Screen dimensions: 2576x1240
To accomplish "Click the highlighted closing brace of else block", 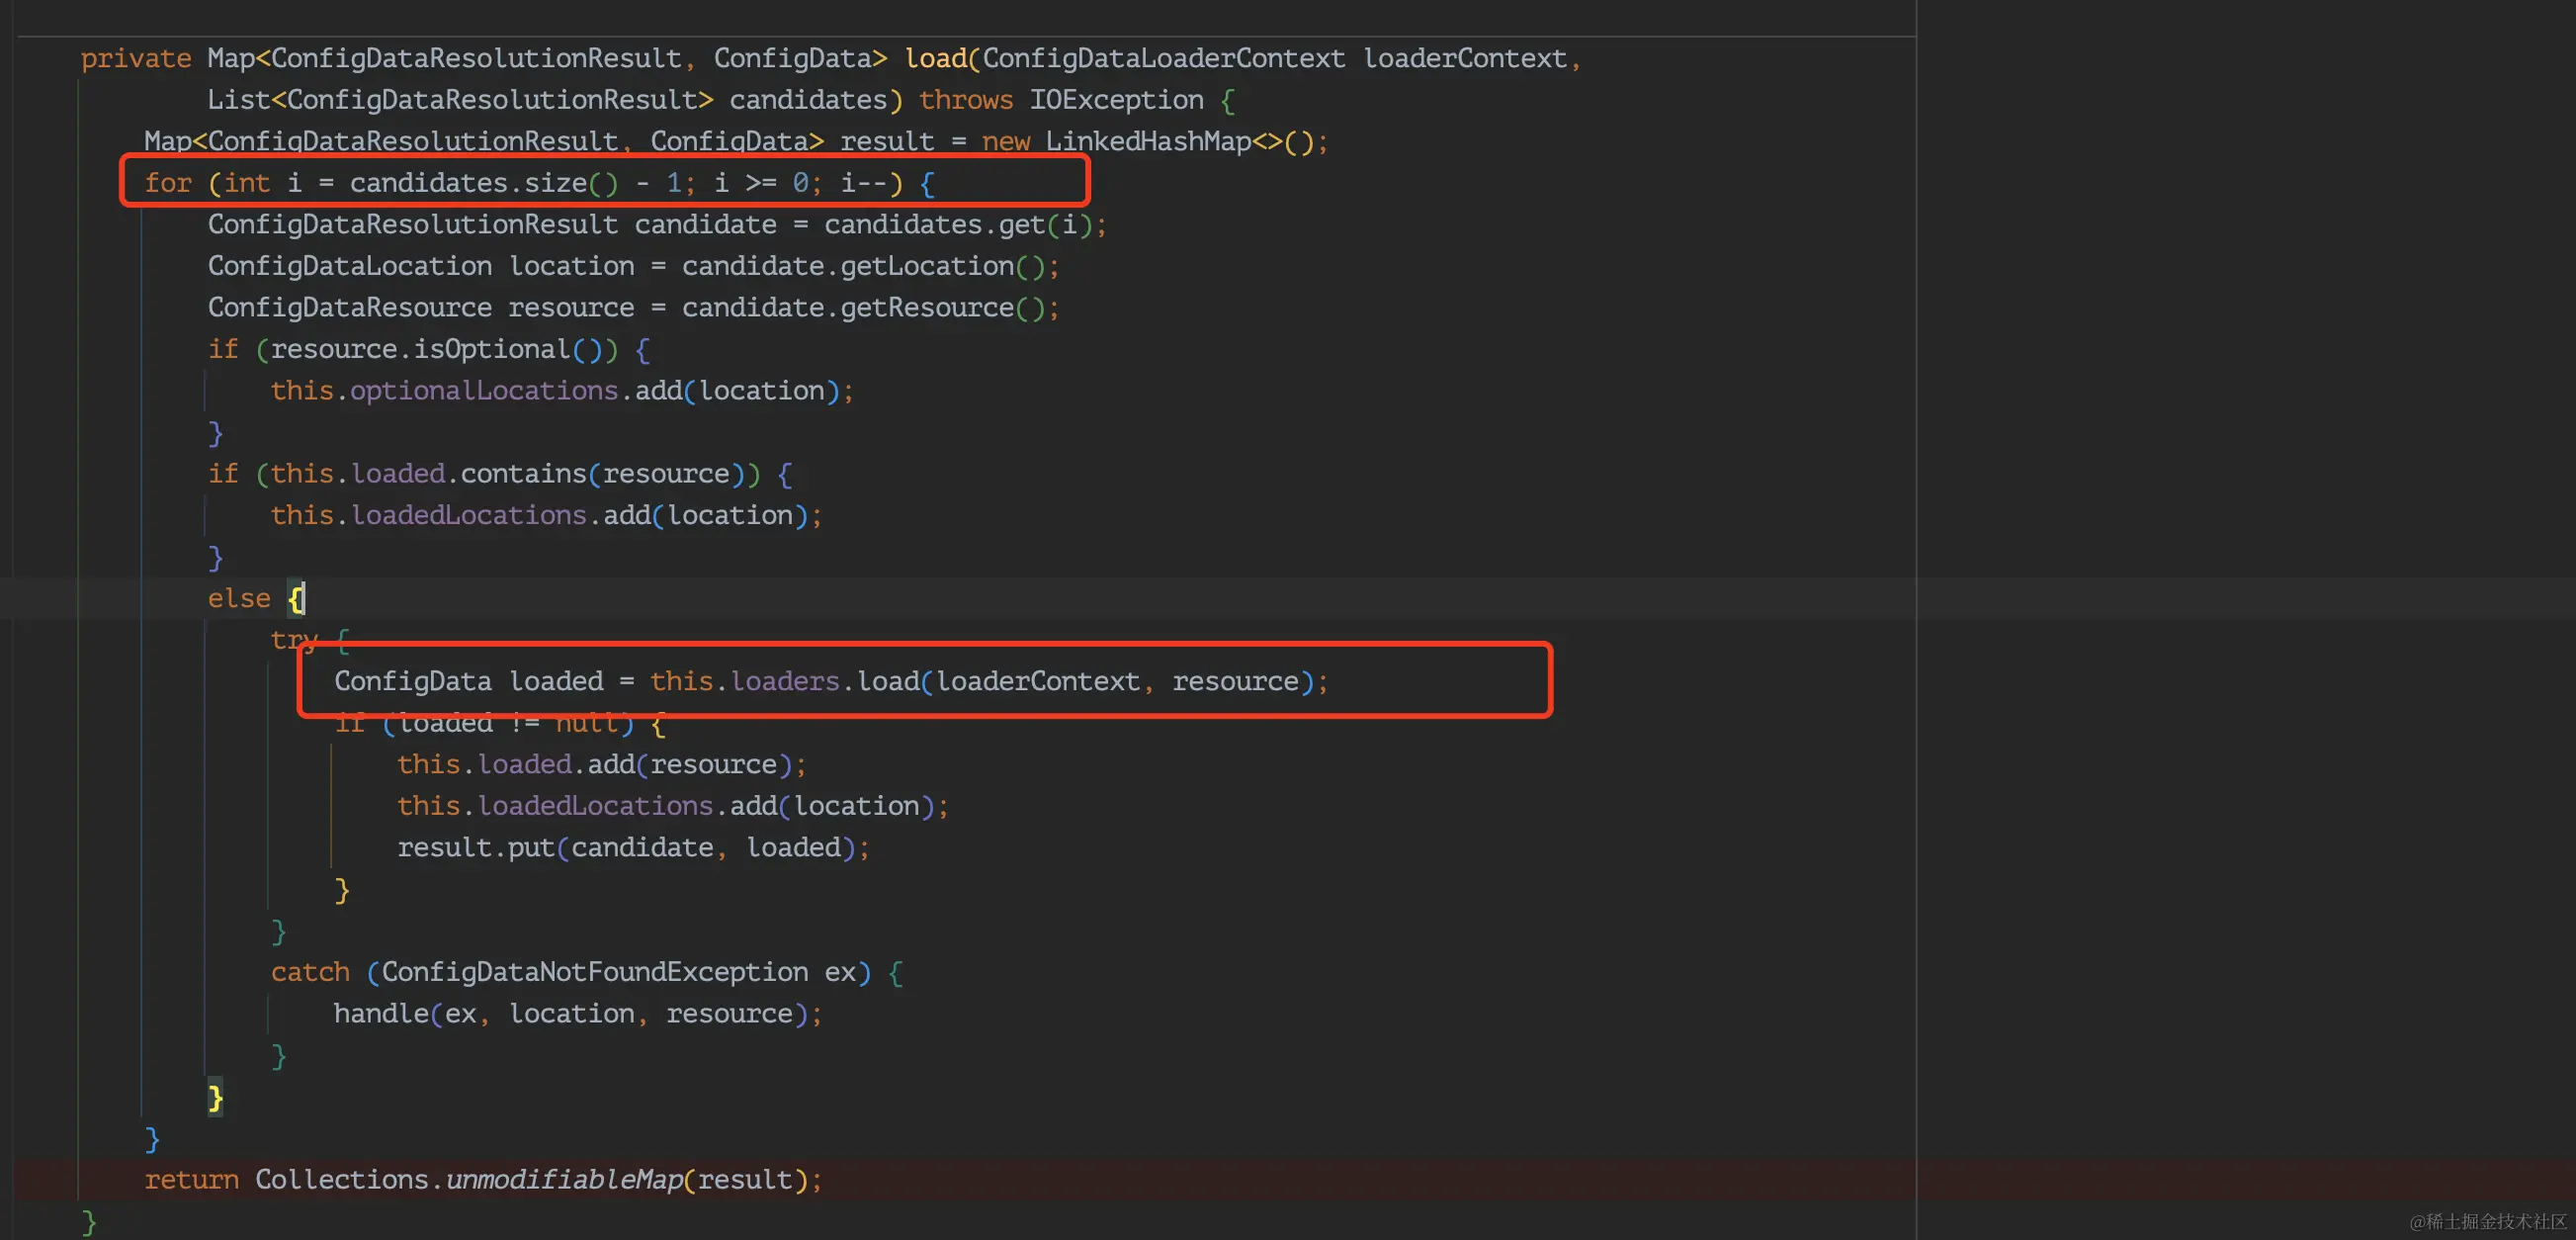I will [215, 1097].
